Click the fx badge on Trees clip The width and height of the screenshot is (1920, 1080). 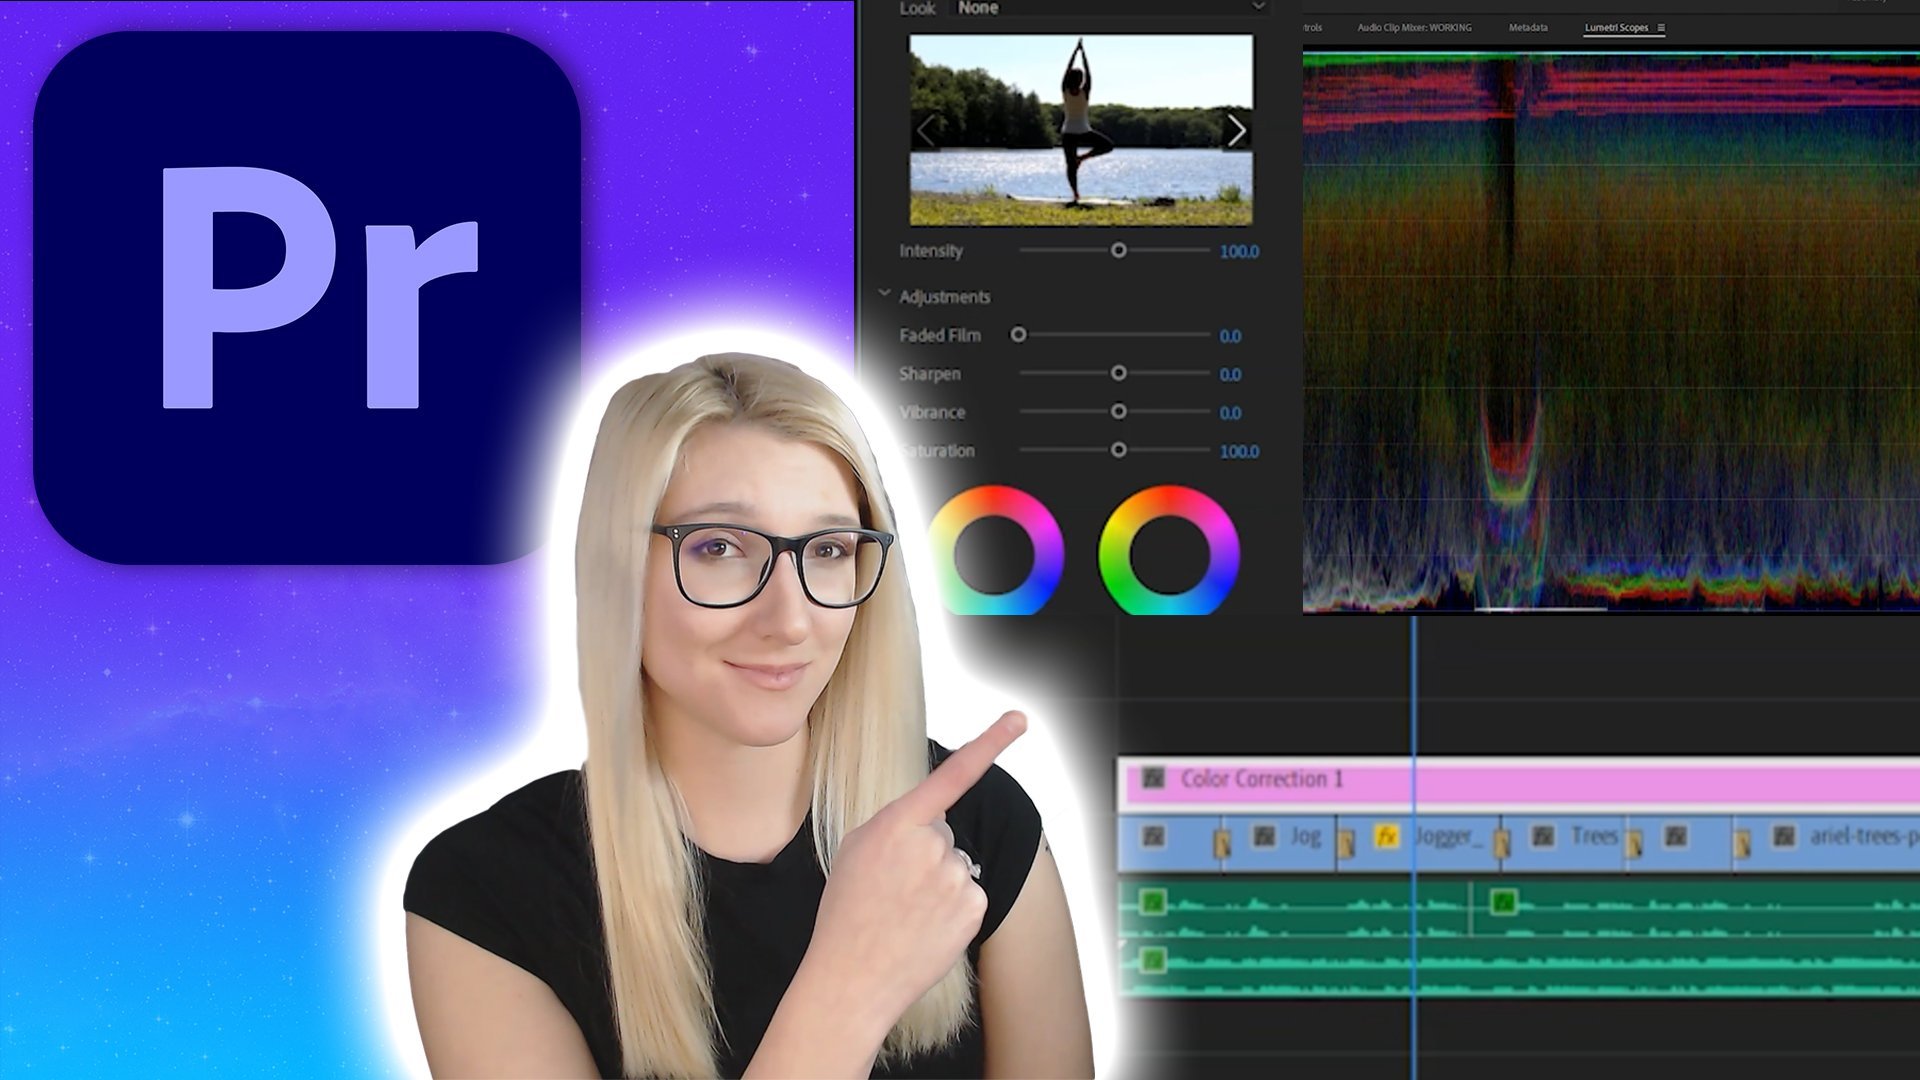coord(1543,836)
